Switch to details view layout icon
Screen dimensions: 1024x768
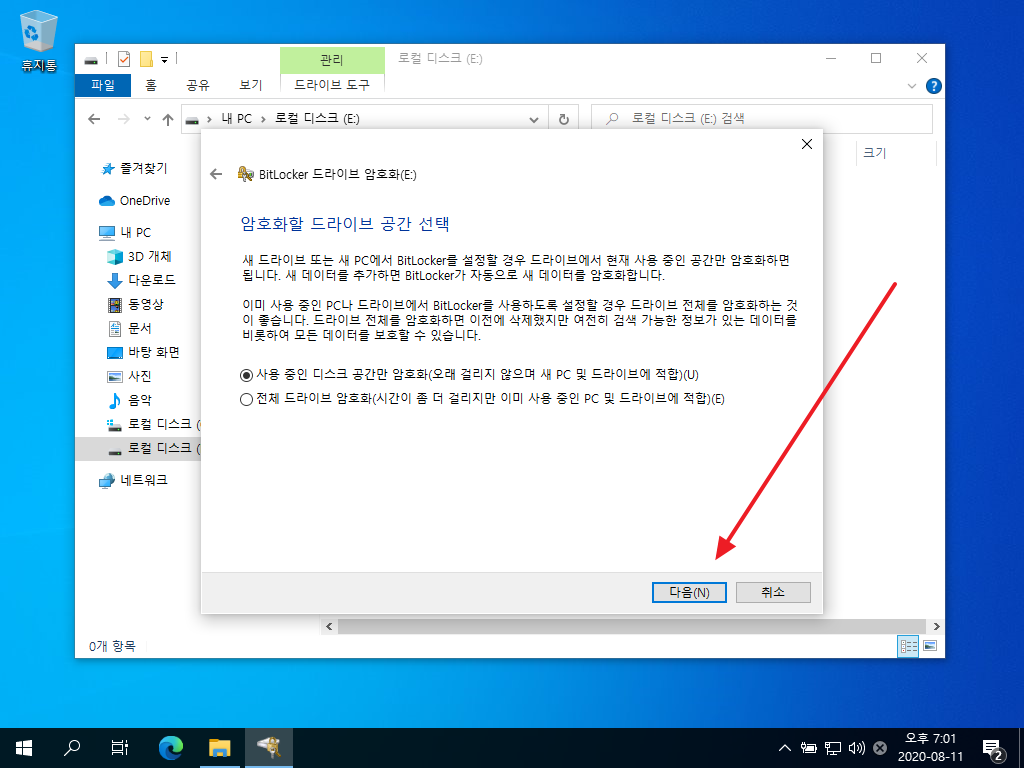click(908, 646)
